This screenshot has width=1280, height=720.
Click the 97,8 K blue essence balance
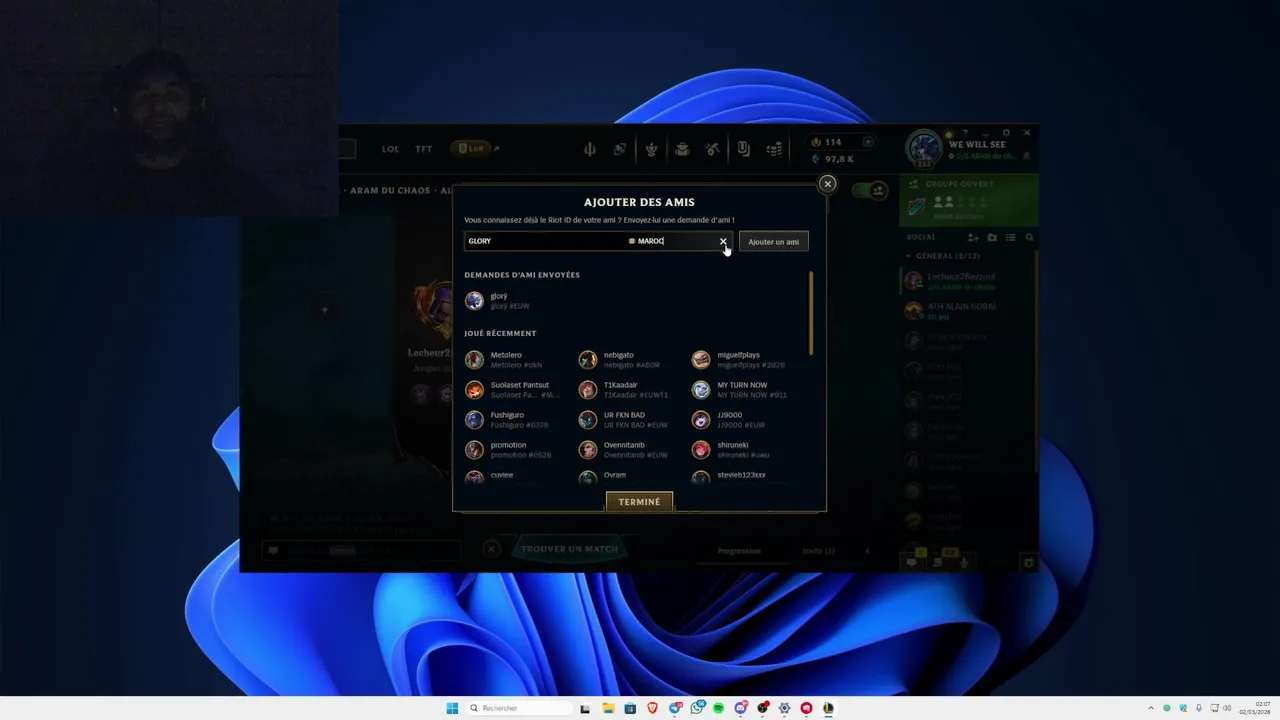click(833, 159)
